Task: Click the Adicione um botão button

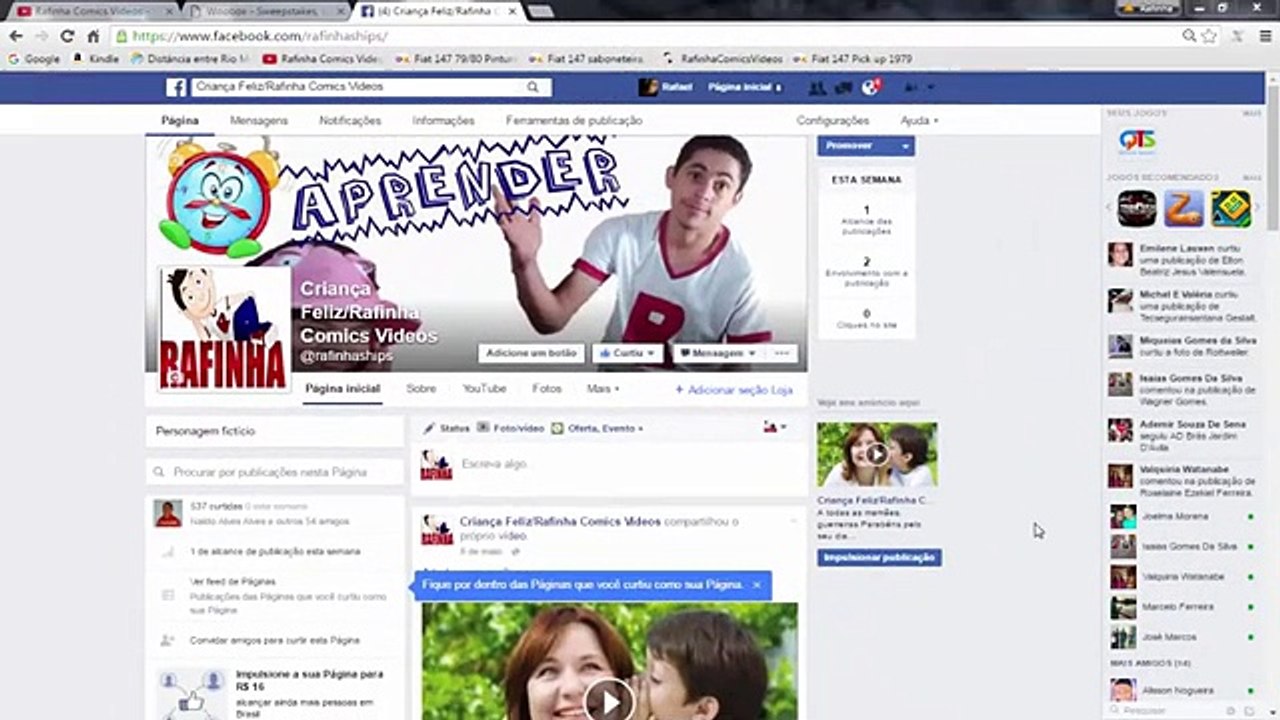Action: coord(532,353)
